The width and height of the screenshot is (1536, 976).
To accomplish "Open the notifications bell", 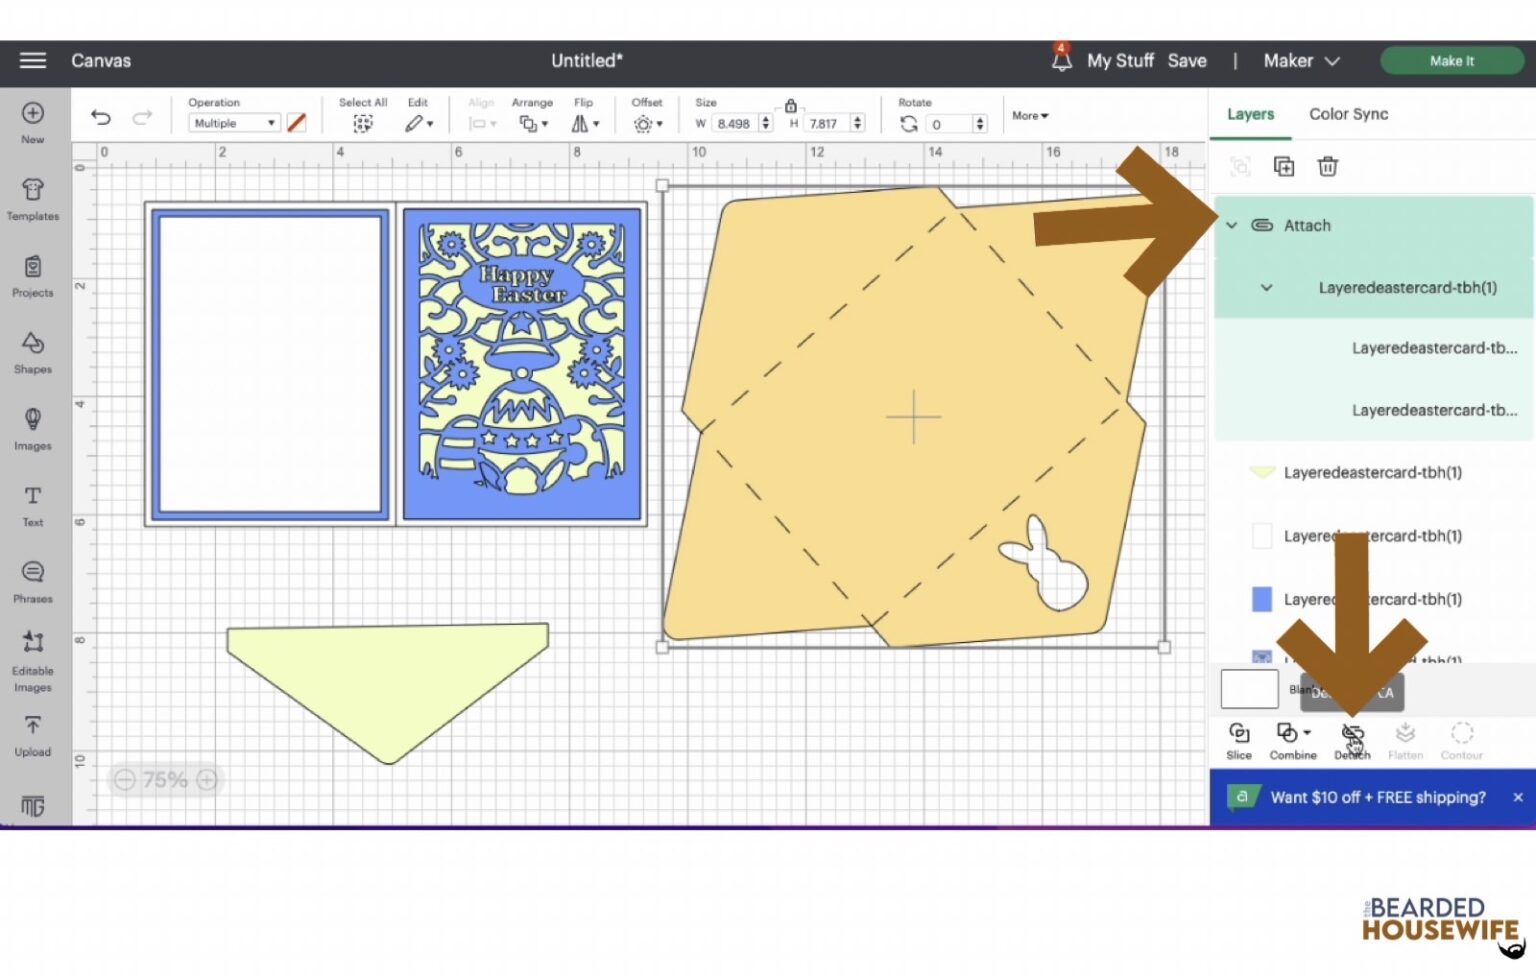I will pyautogui.click(x=1061, y=60).
